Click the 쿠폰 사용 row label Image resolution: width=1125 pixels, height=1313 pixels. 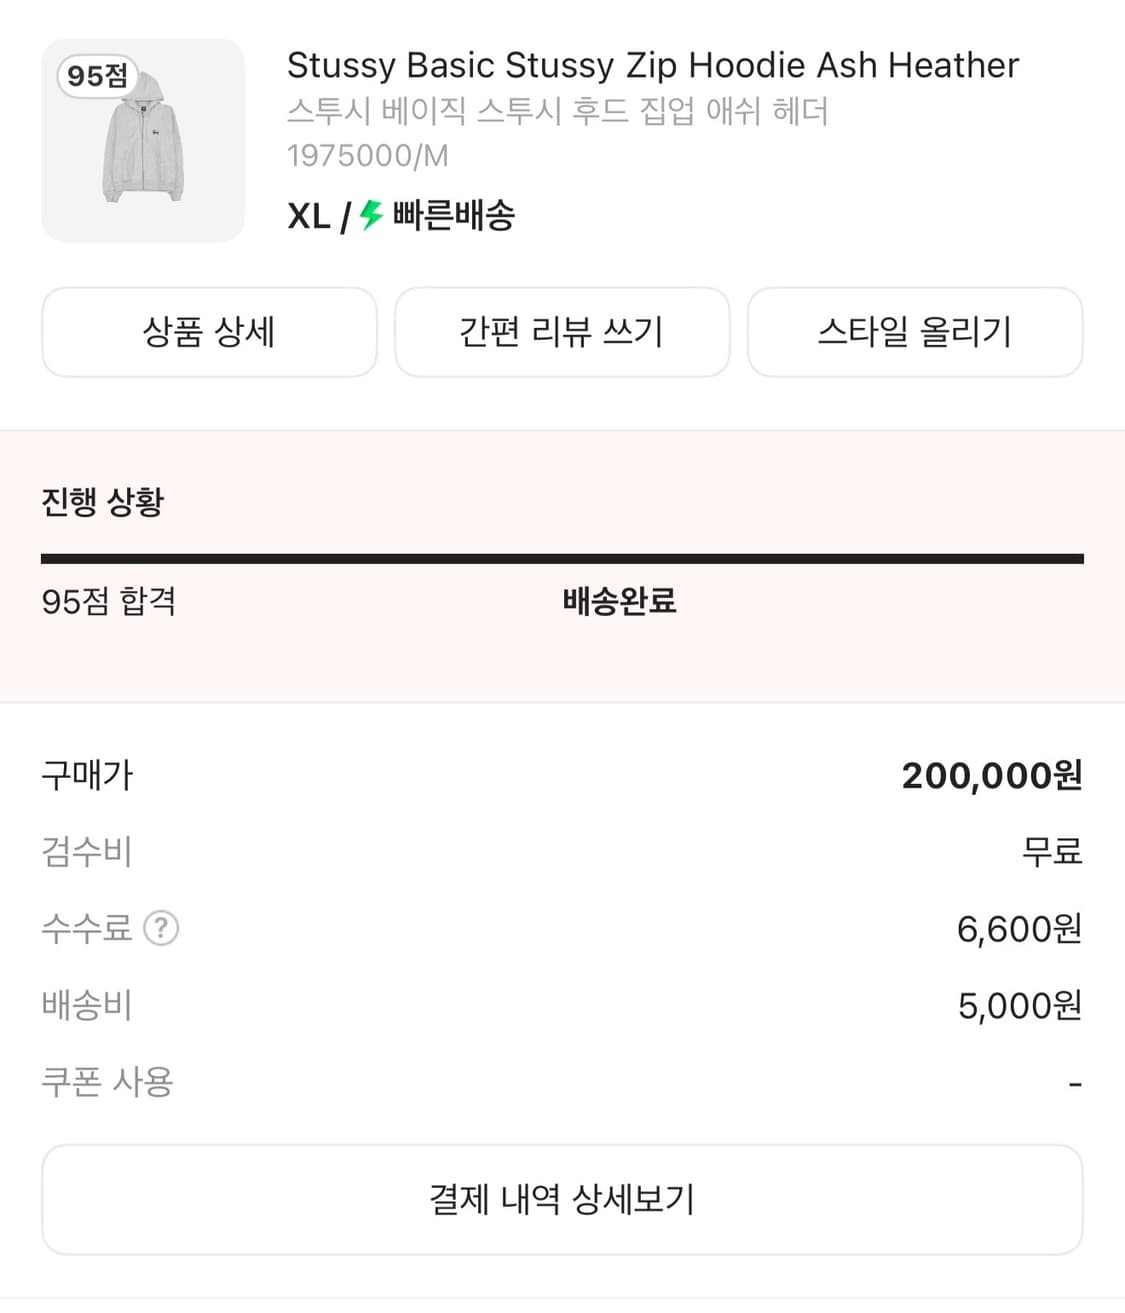[x=107, y=1082]
